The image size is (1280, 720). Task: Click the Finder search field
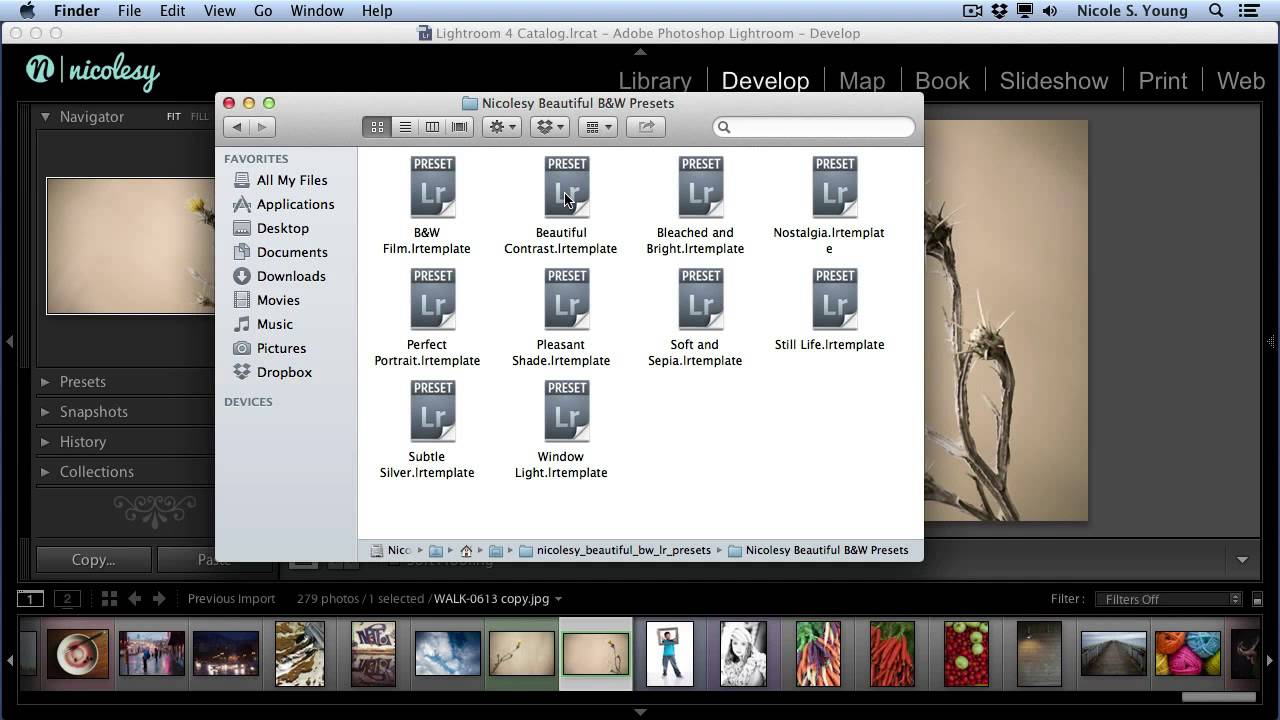[x=814, y=127]
